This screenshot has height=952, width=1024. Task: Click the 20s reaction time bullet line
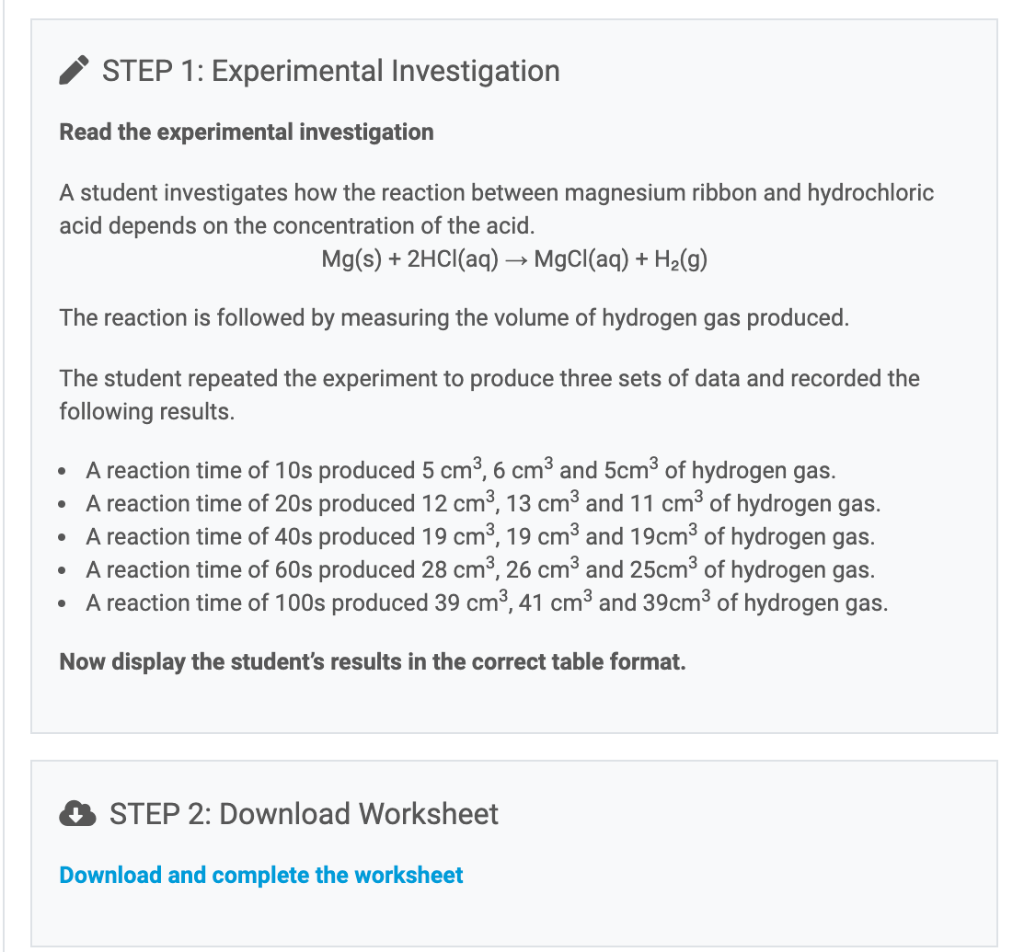483,503
